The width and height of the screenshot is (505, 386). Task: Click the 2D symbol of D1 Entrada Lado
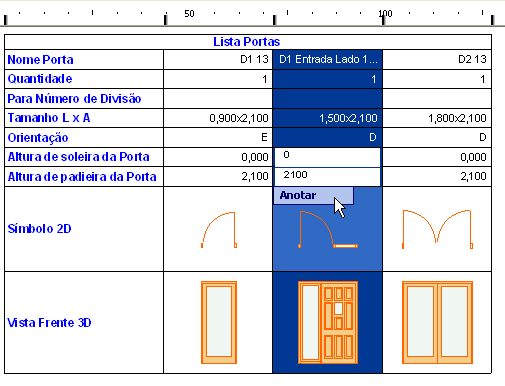pyautogui.click(x=328, y=229)
